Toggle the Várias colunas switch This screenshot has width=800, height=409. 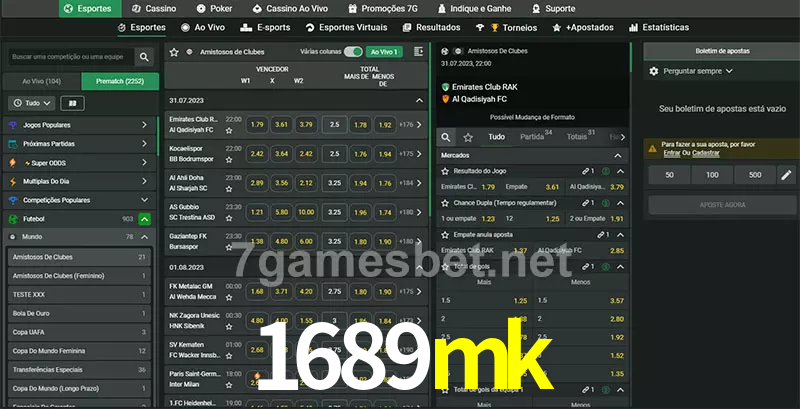click(352, 51)
